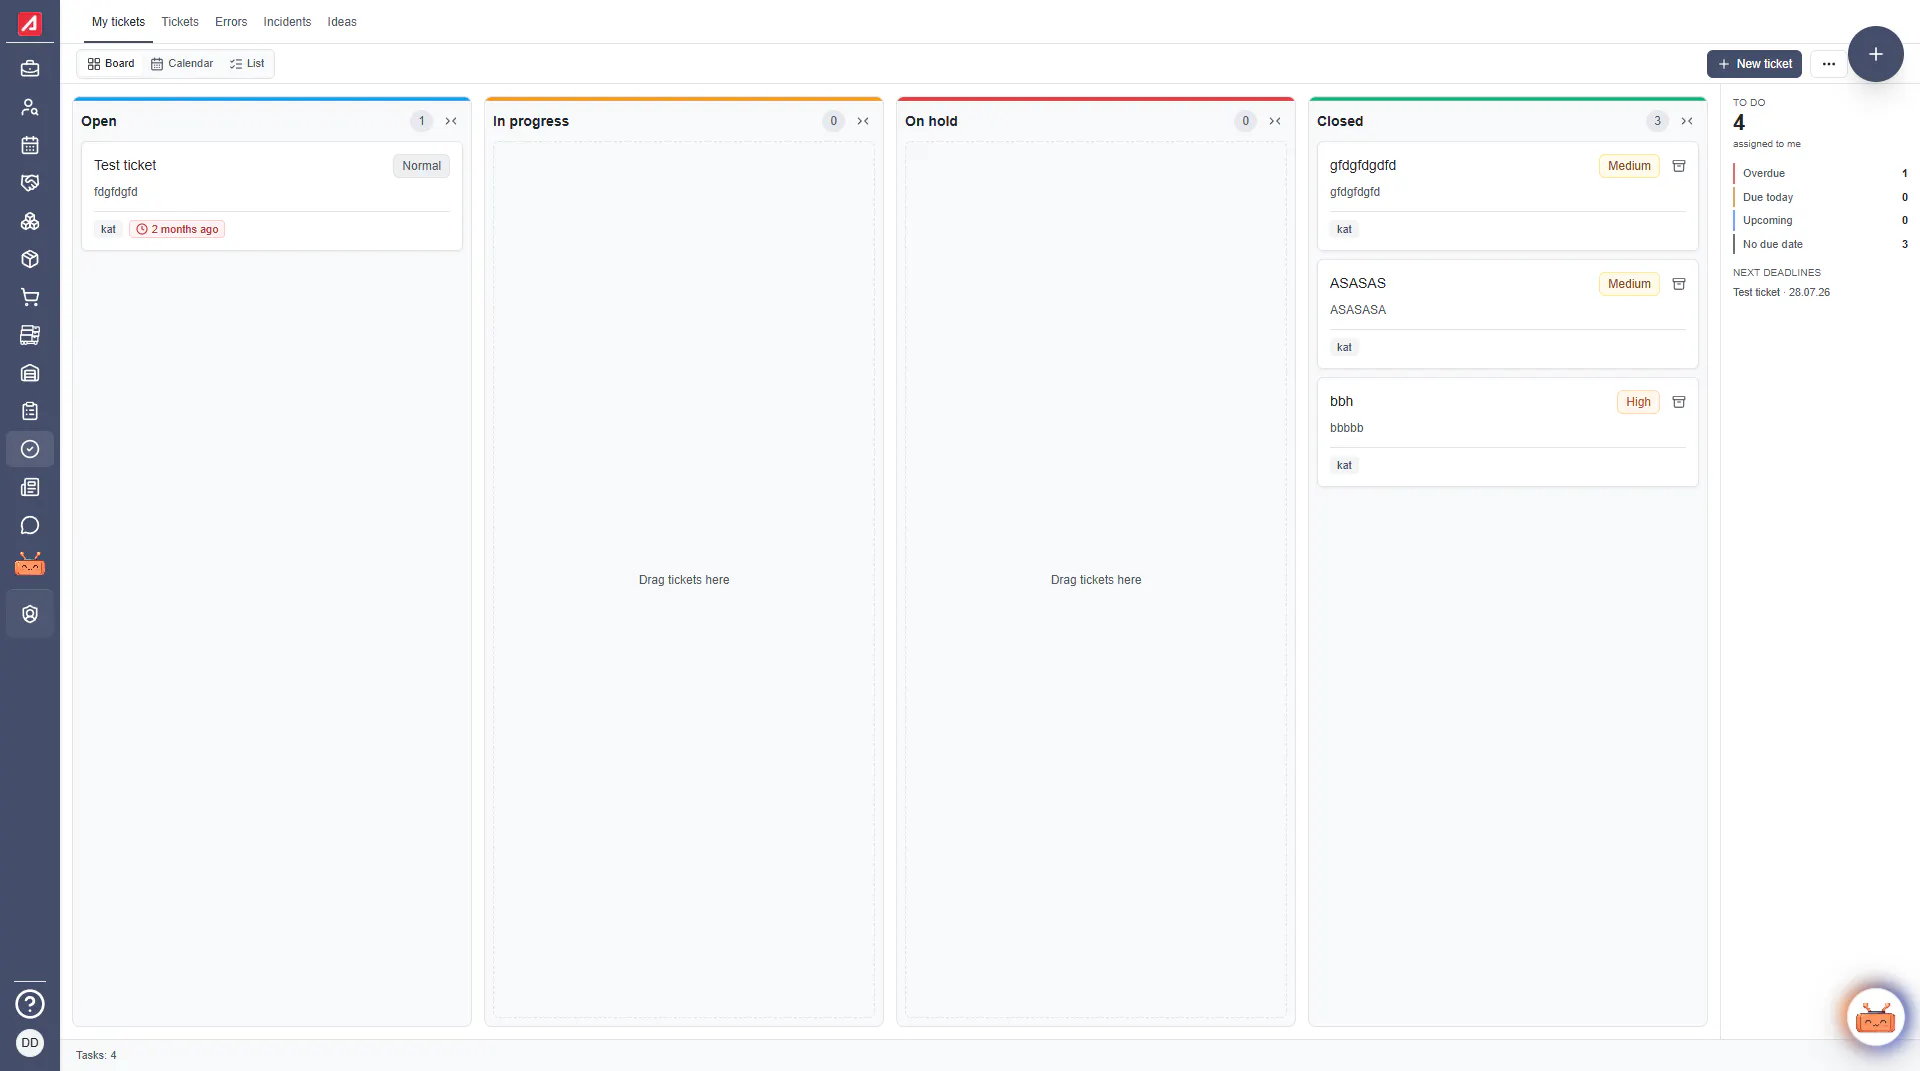Open the briefcase sidebar icon
1920x1071 pixels.
30,69
